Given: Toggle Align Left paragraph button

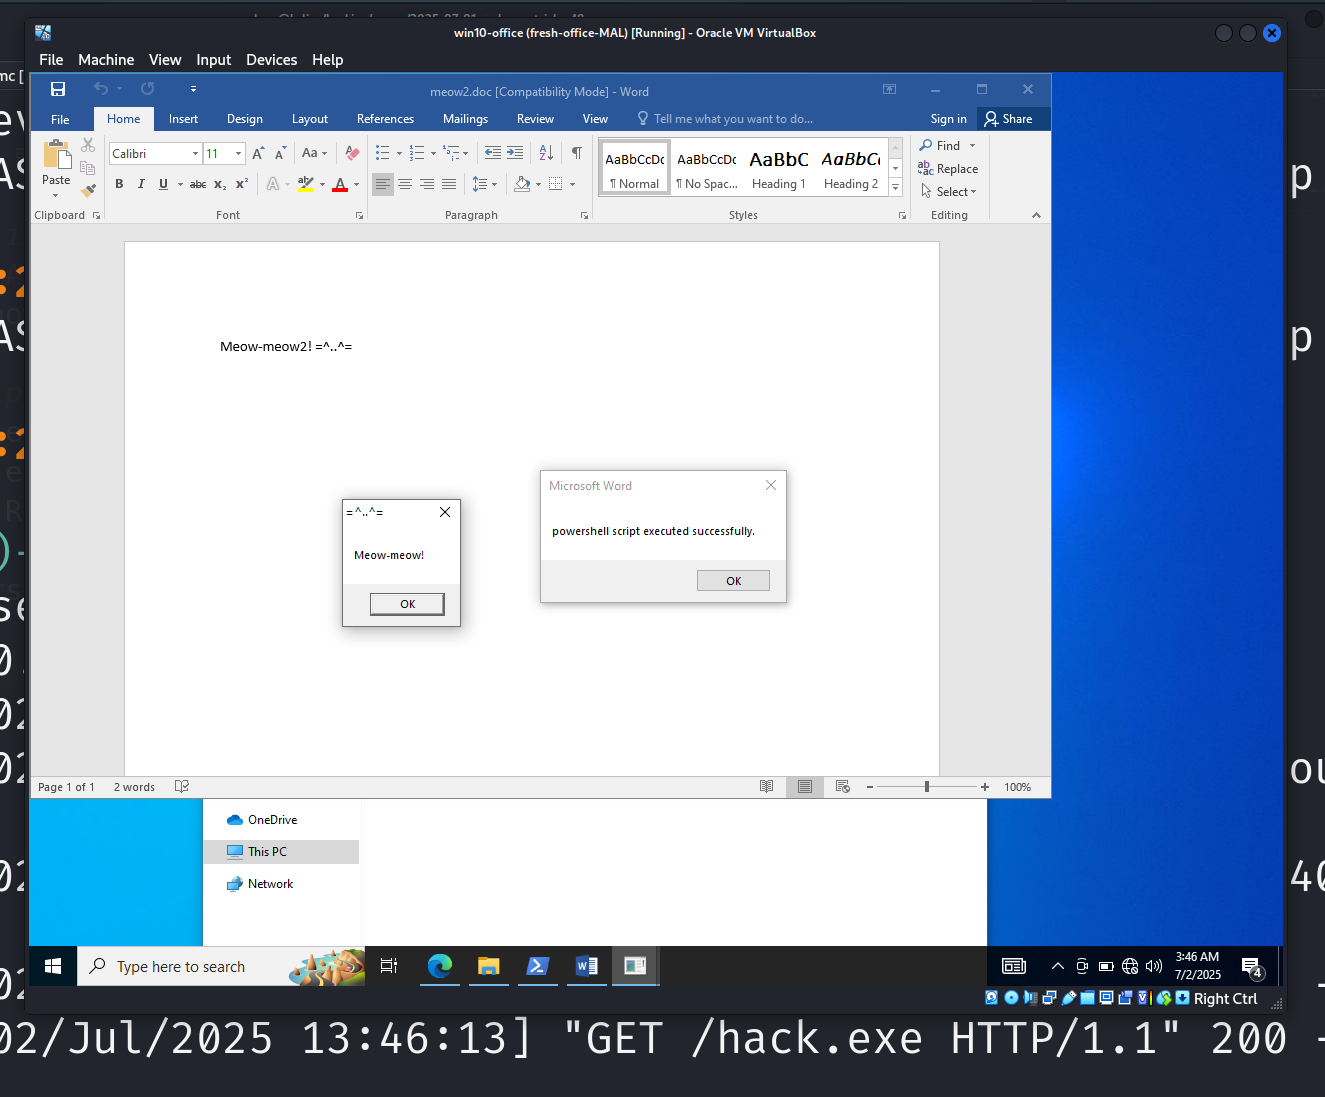Looking at the screenshot, I should click(383, 184).
